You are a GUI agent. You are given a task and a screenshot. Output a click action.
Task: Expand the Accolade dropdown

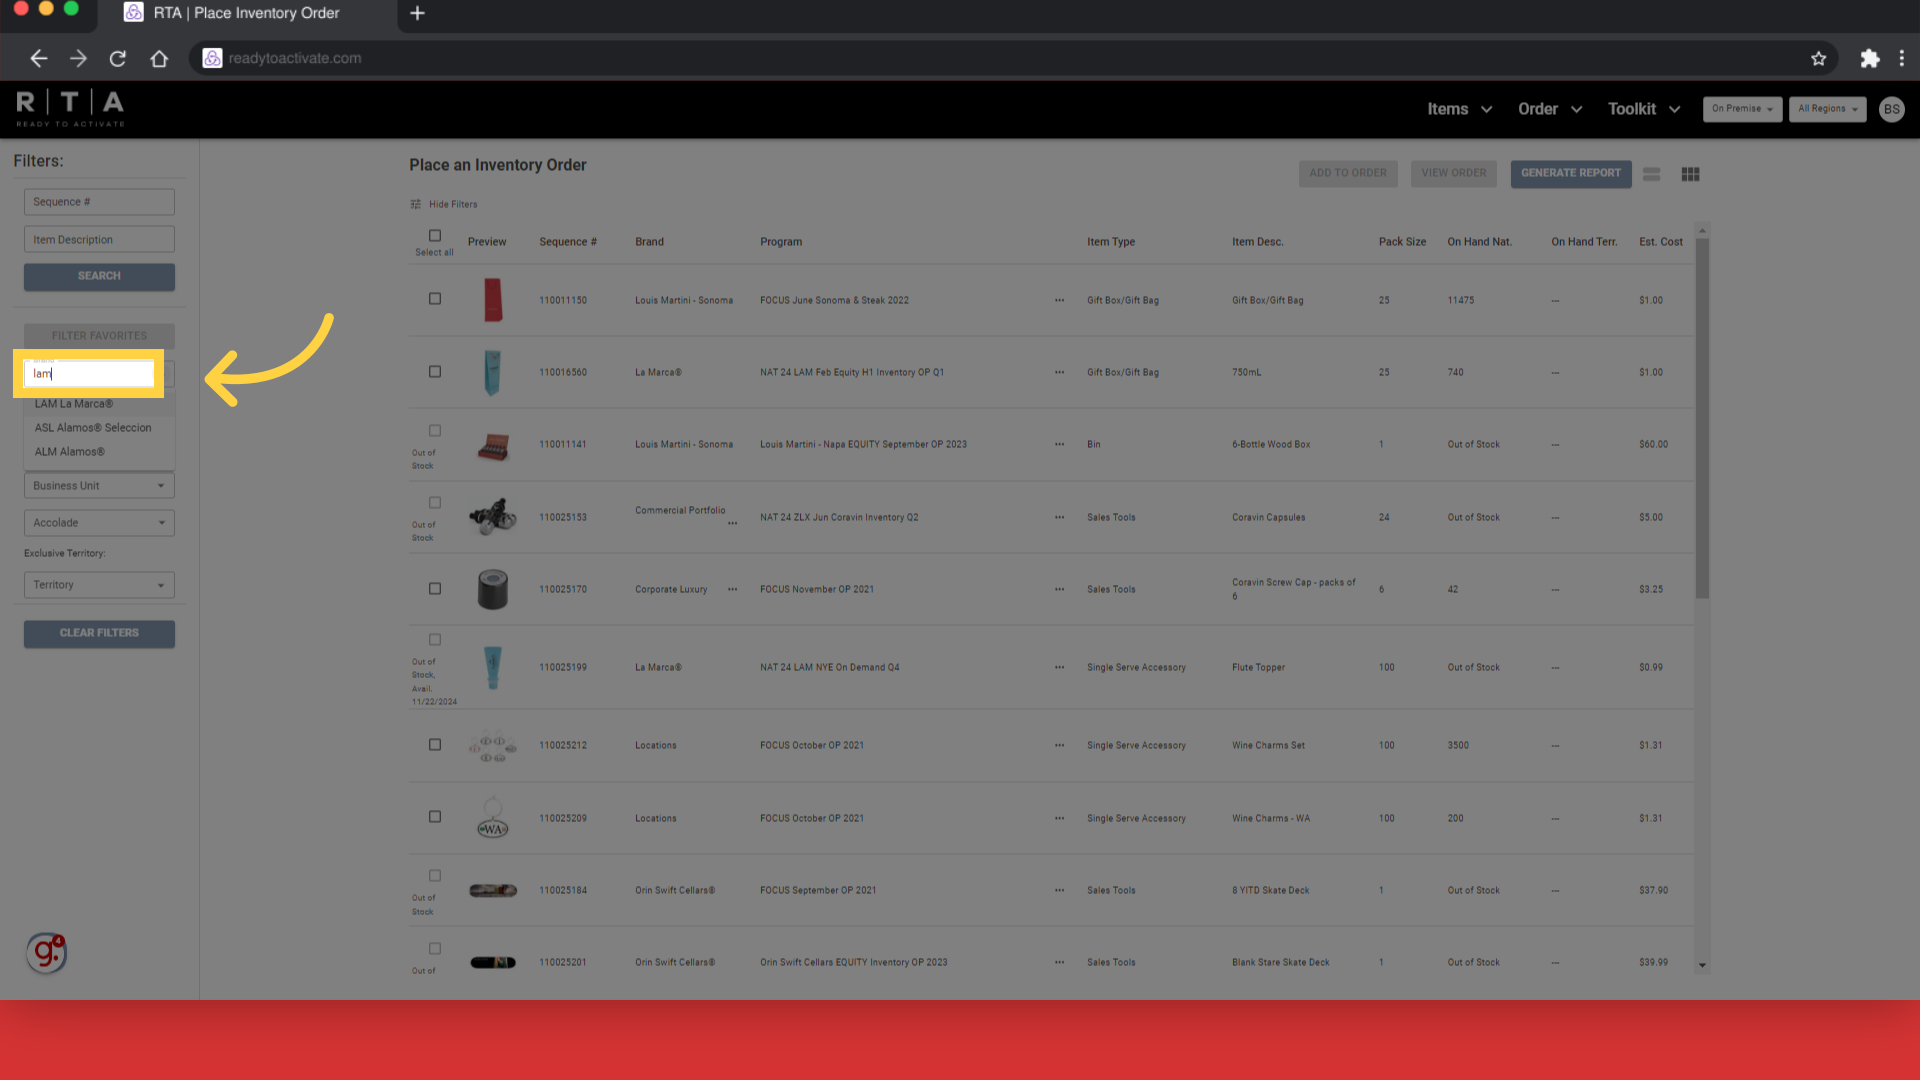tap(99, 523)
